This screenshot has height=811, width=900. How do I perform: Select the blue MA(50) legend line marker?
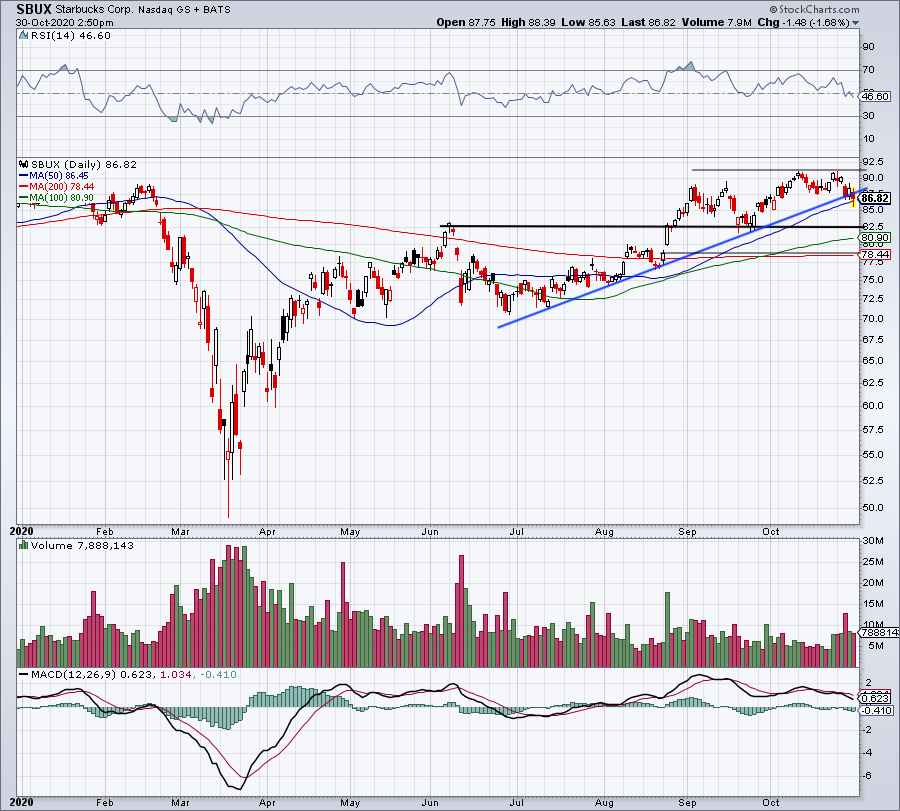(24, 176)
